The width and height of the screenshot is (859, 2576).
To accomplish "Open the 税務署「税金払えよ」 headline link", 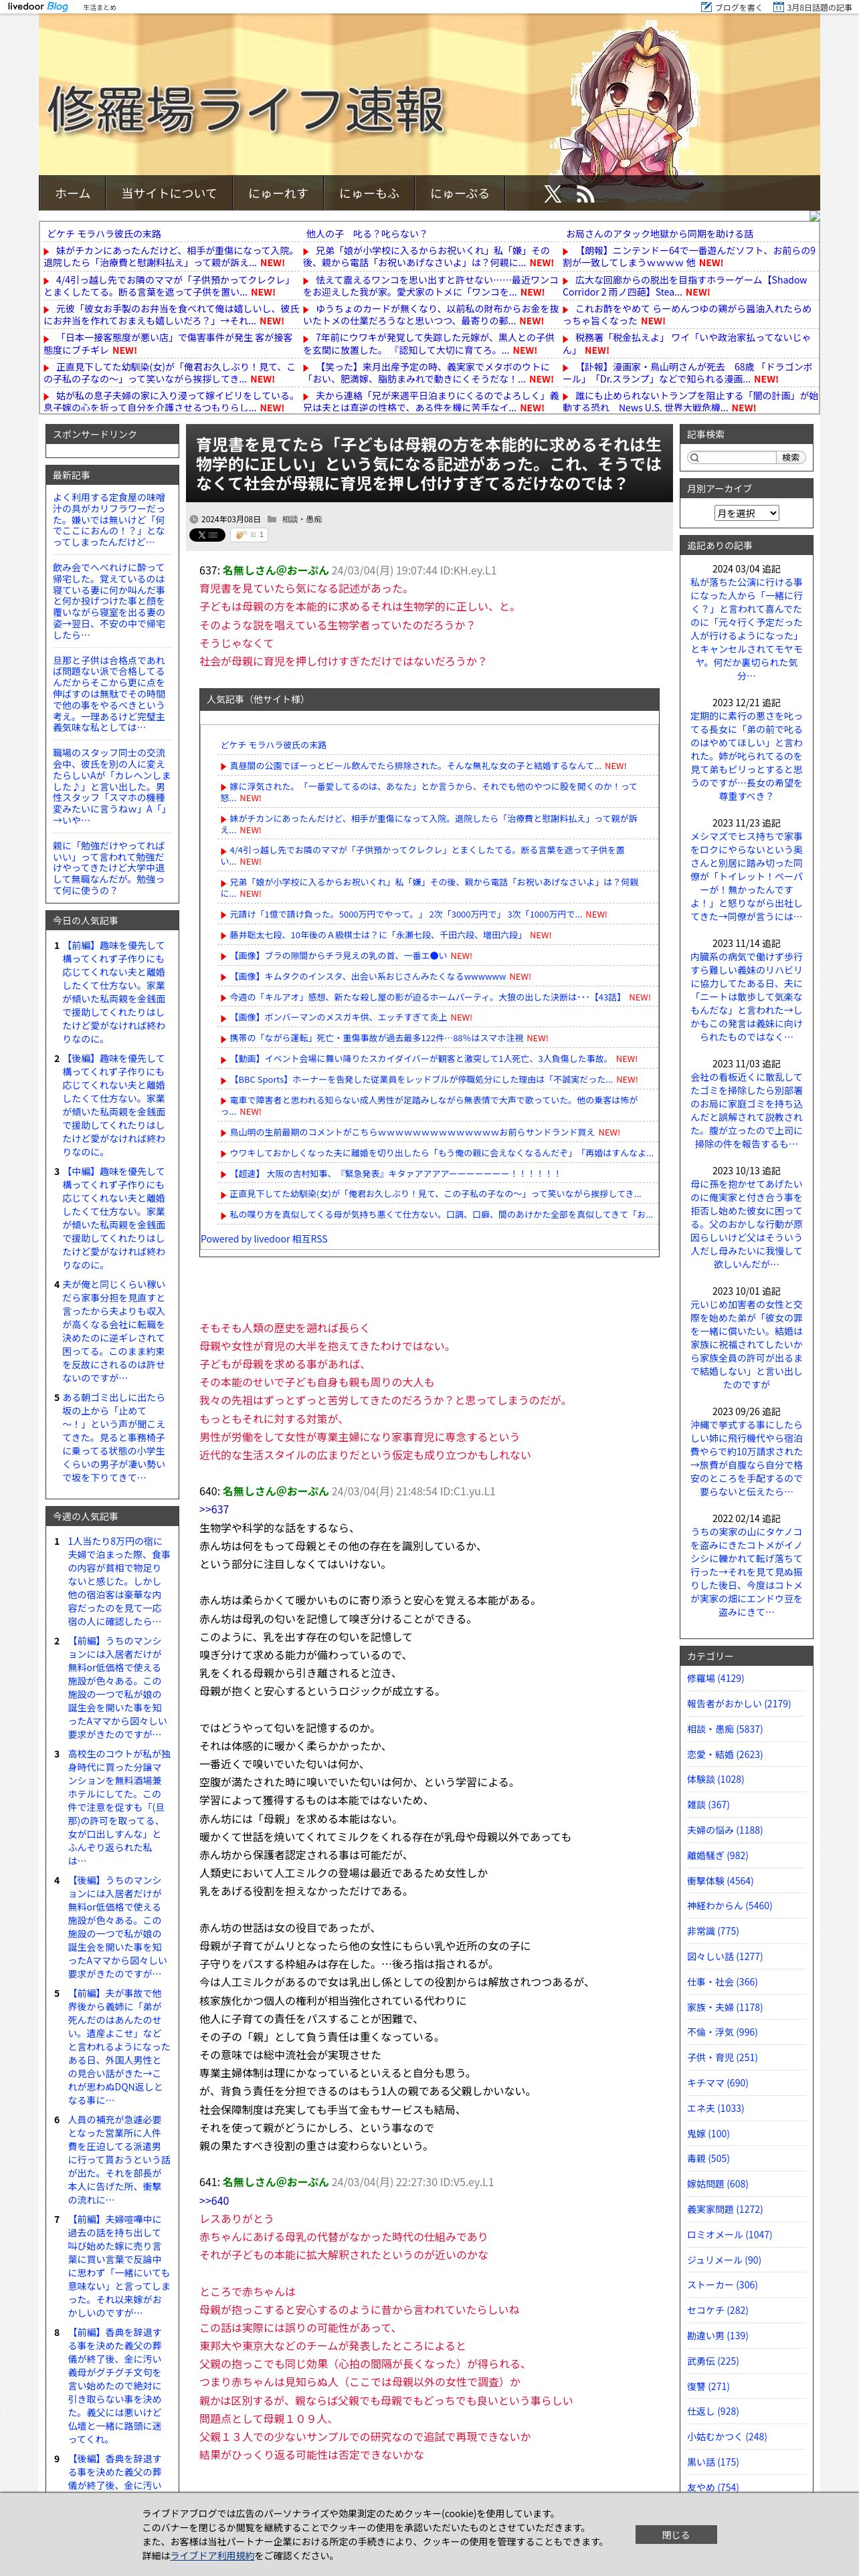I will [x=688, y=344].
